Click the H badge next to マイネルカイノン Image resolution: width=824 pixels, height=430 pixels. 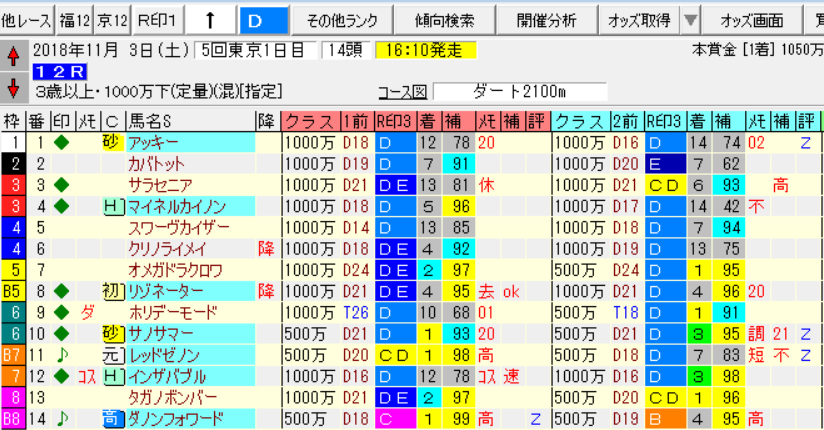[x=113, y=206]
